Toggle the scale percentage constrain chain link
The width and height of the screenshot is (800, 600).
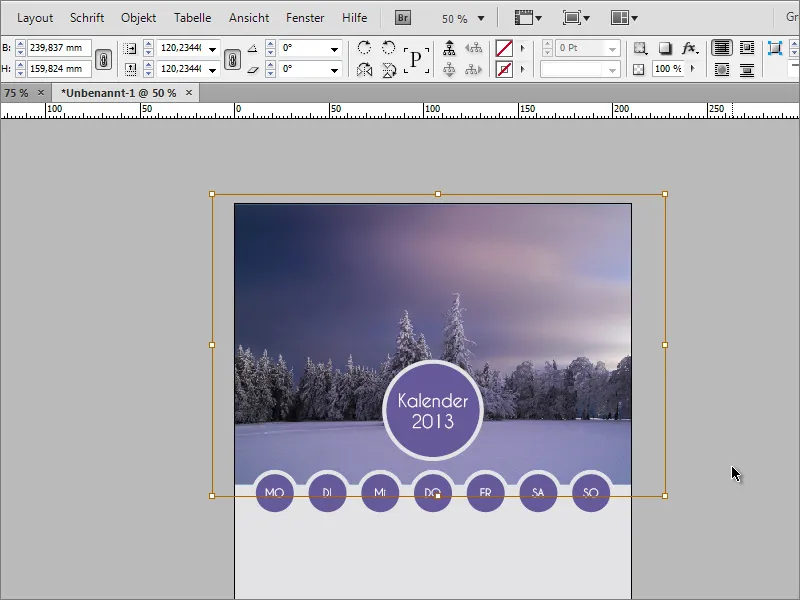(x=233, y=60)
